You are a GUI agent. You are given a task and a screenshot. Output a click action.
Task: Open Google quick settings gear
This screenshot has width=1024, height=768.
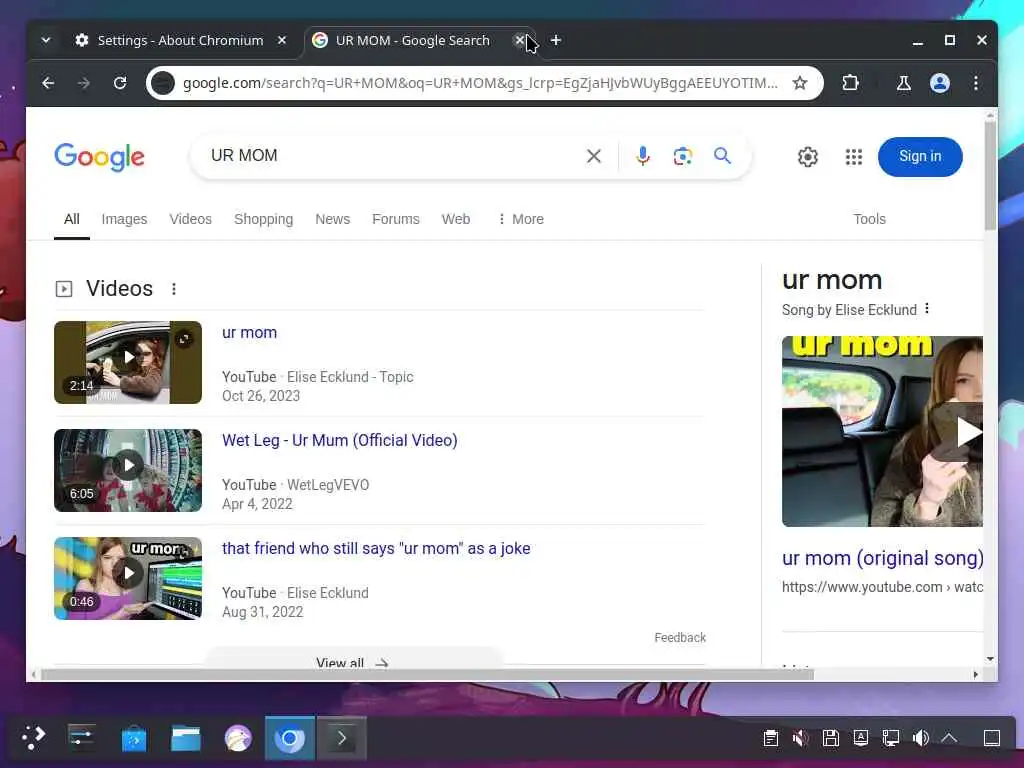click(x=808, y=157)
